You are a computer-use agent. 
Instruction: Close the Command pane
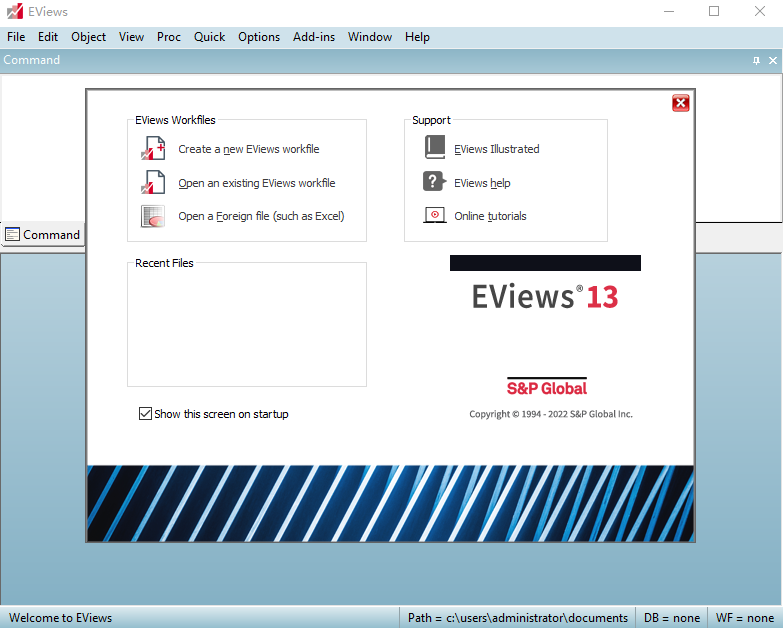coord(773,60)
